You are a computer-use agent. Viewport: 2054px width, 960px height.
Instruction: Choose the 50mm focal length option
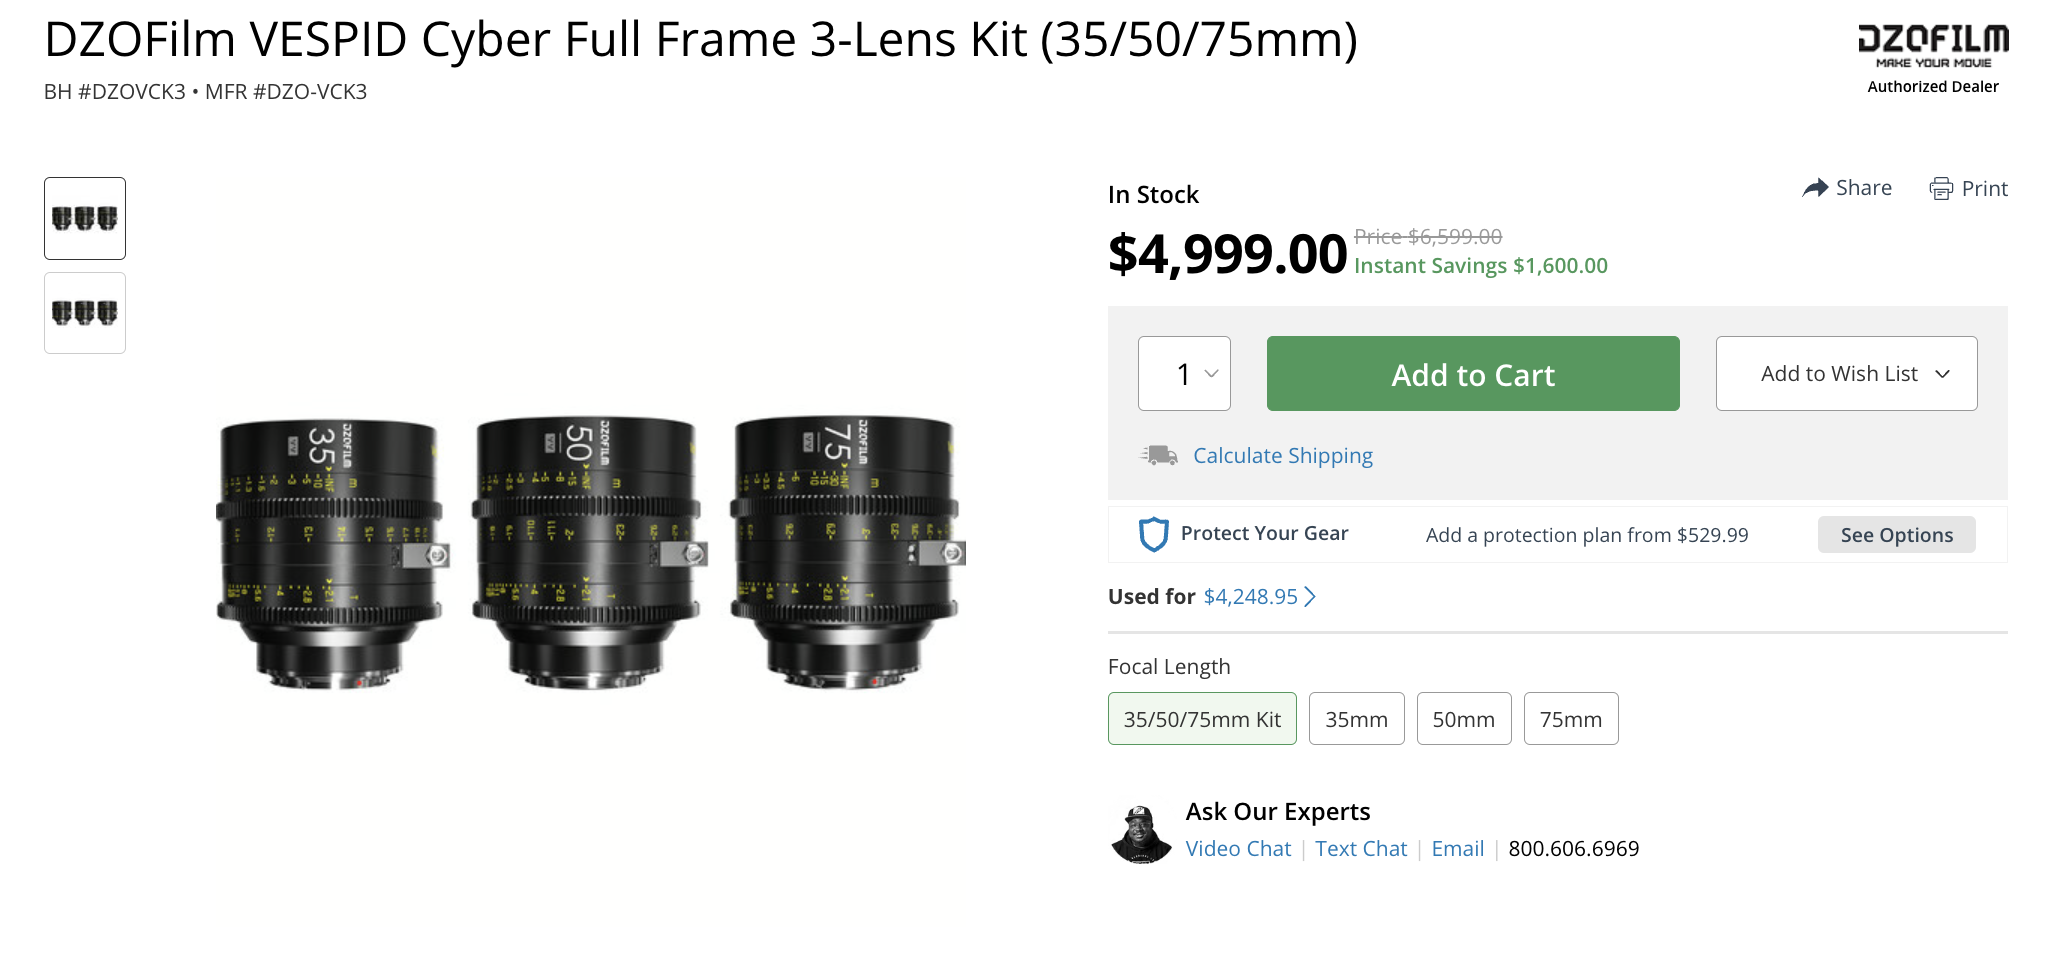[x=1463, y=719]
